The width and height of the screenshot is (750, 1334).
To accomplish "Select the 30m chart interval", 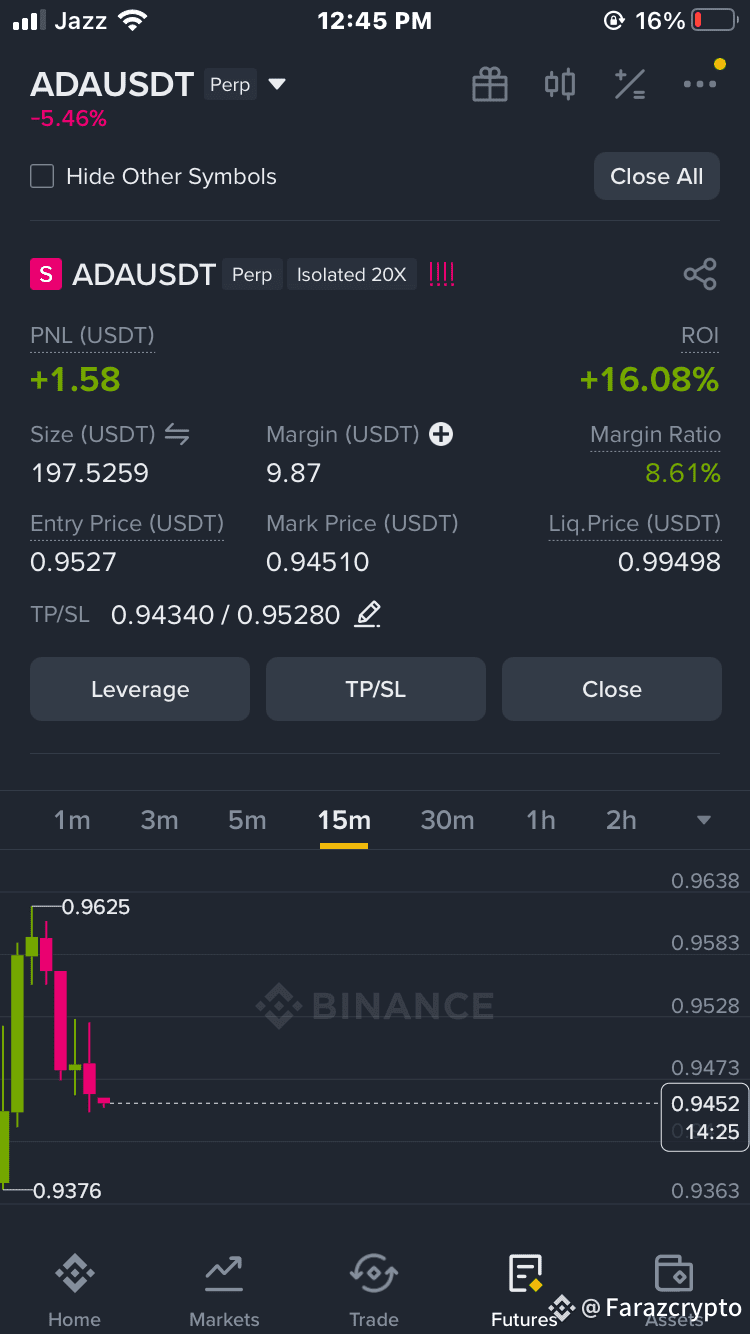I will coord(447,820).
